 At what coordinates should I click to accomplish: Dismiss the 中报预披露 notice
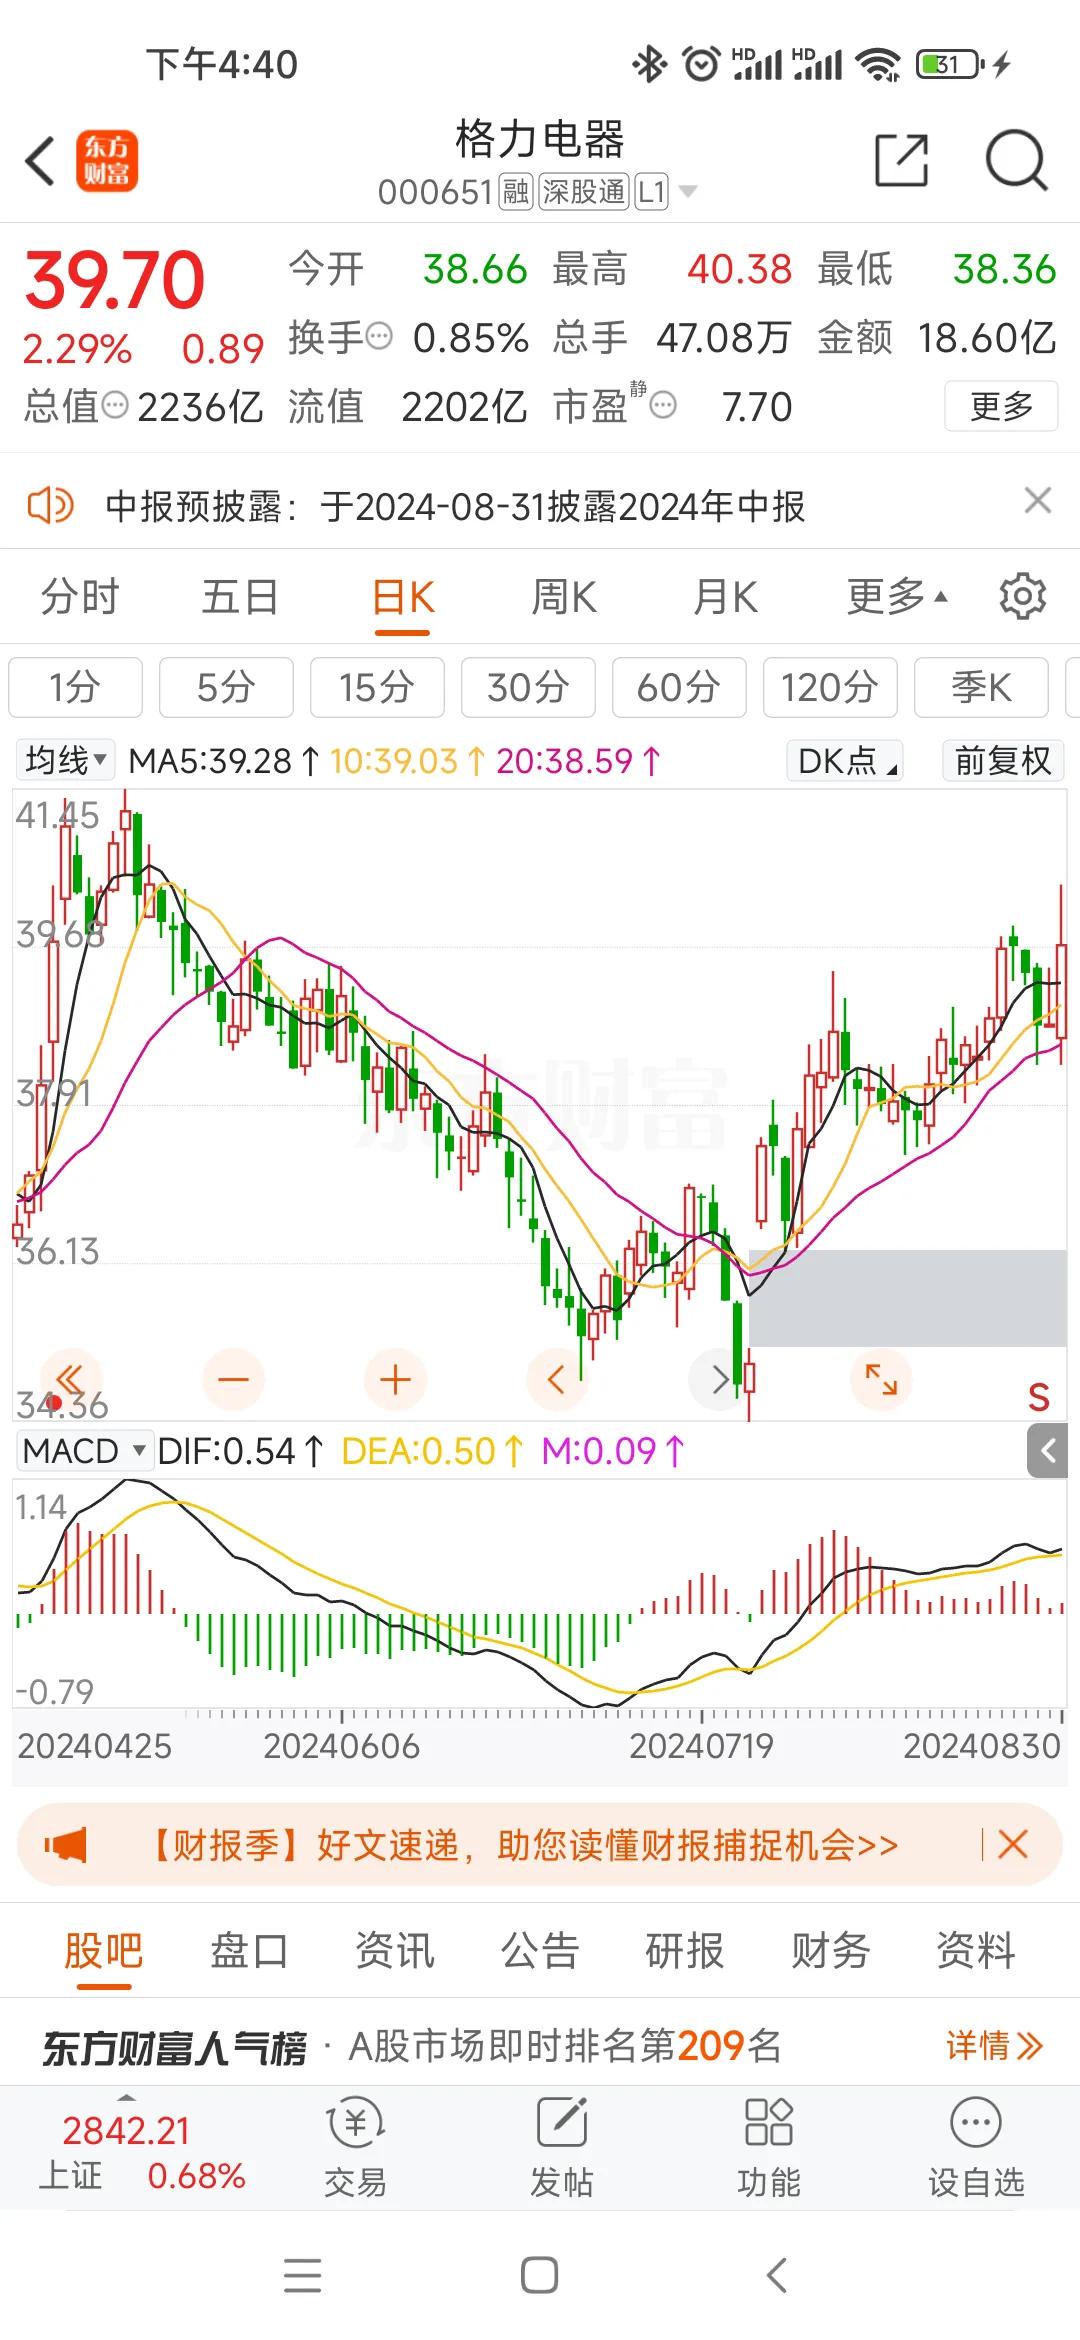pos(1038,500)
